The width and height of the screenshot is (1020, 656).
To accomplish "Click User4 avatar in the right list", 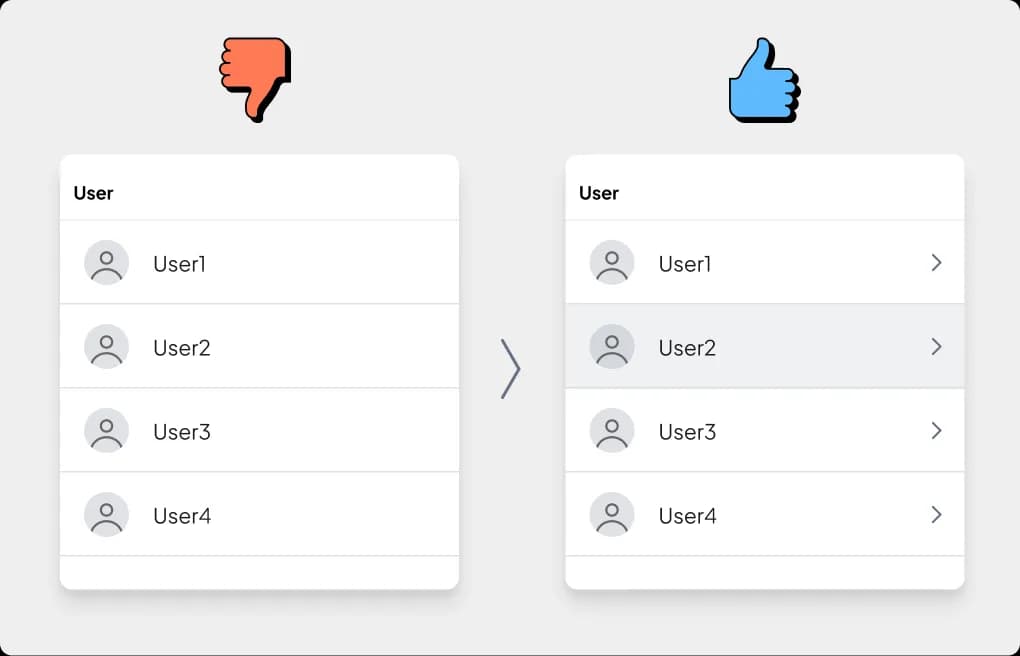I will pos(612,514).
